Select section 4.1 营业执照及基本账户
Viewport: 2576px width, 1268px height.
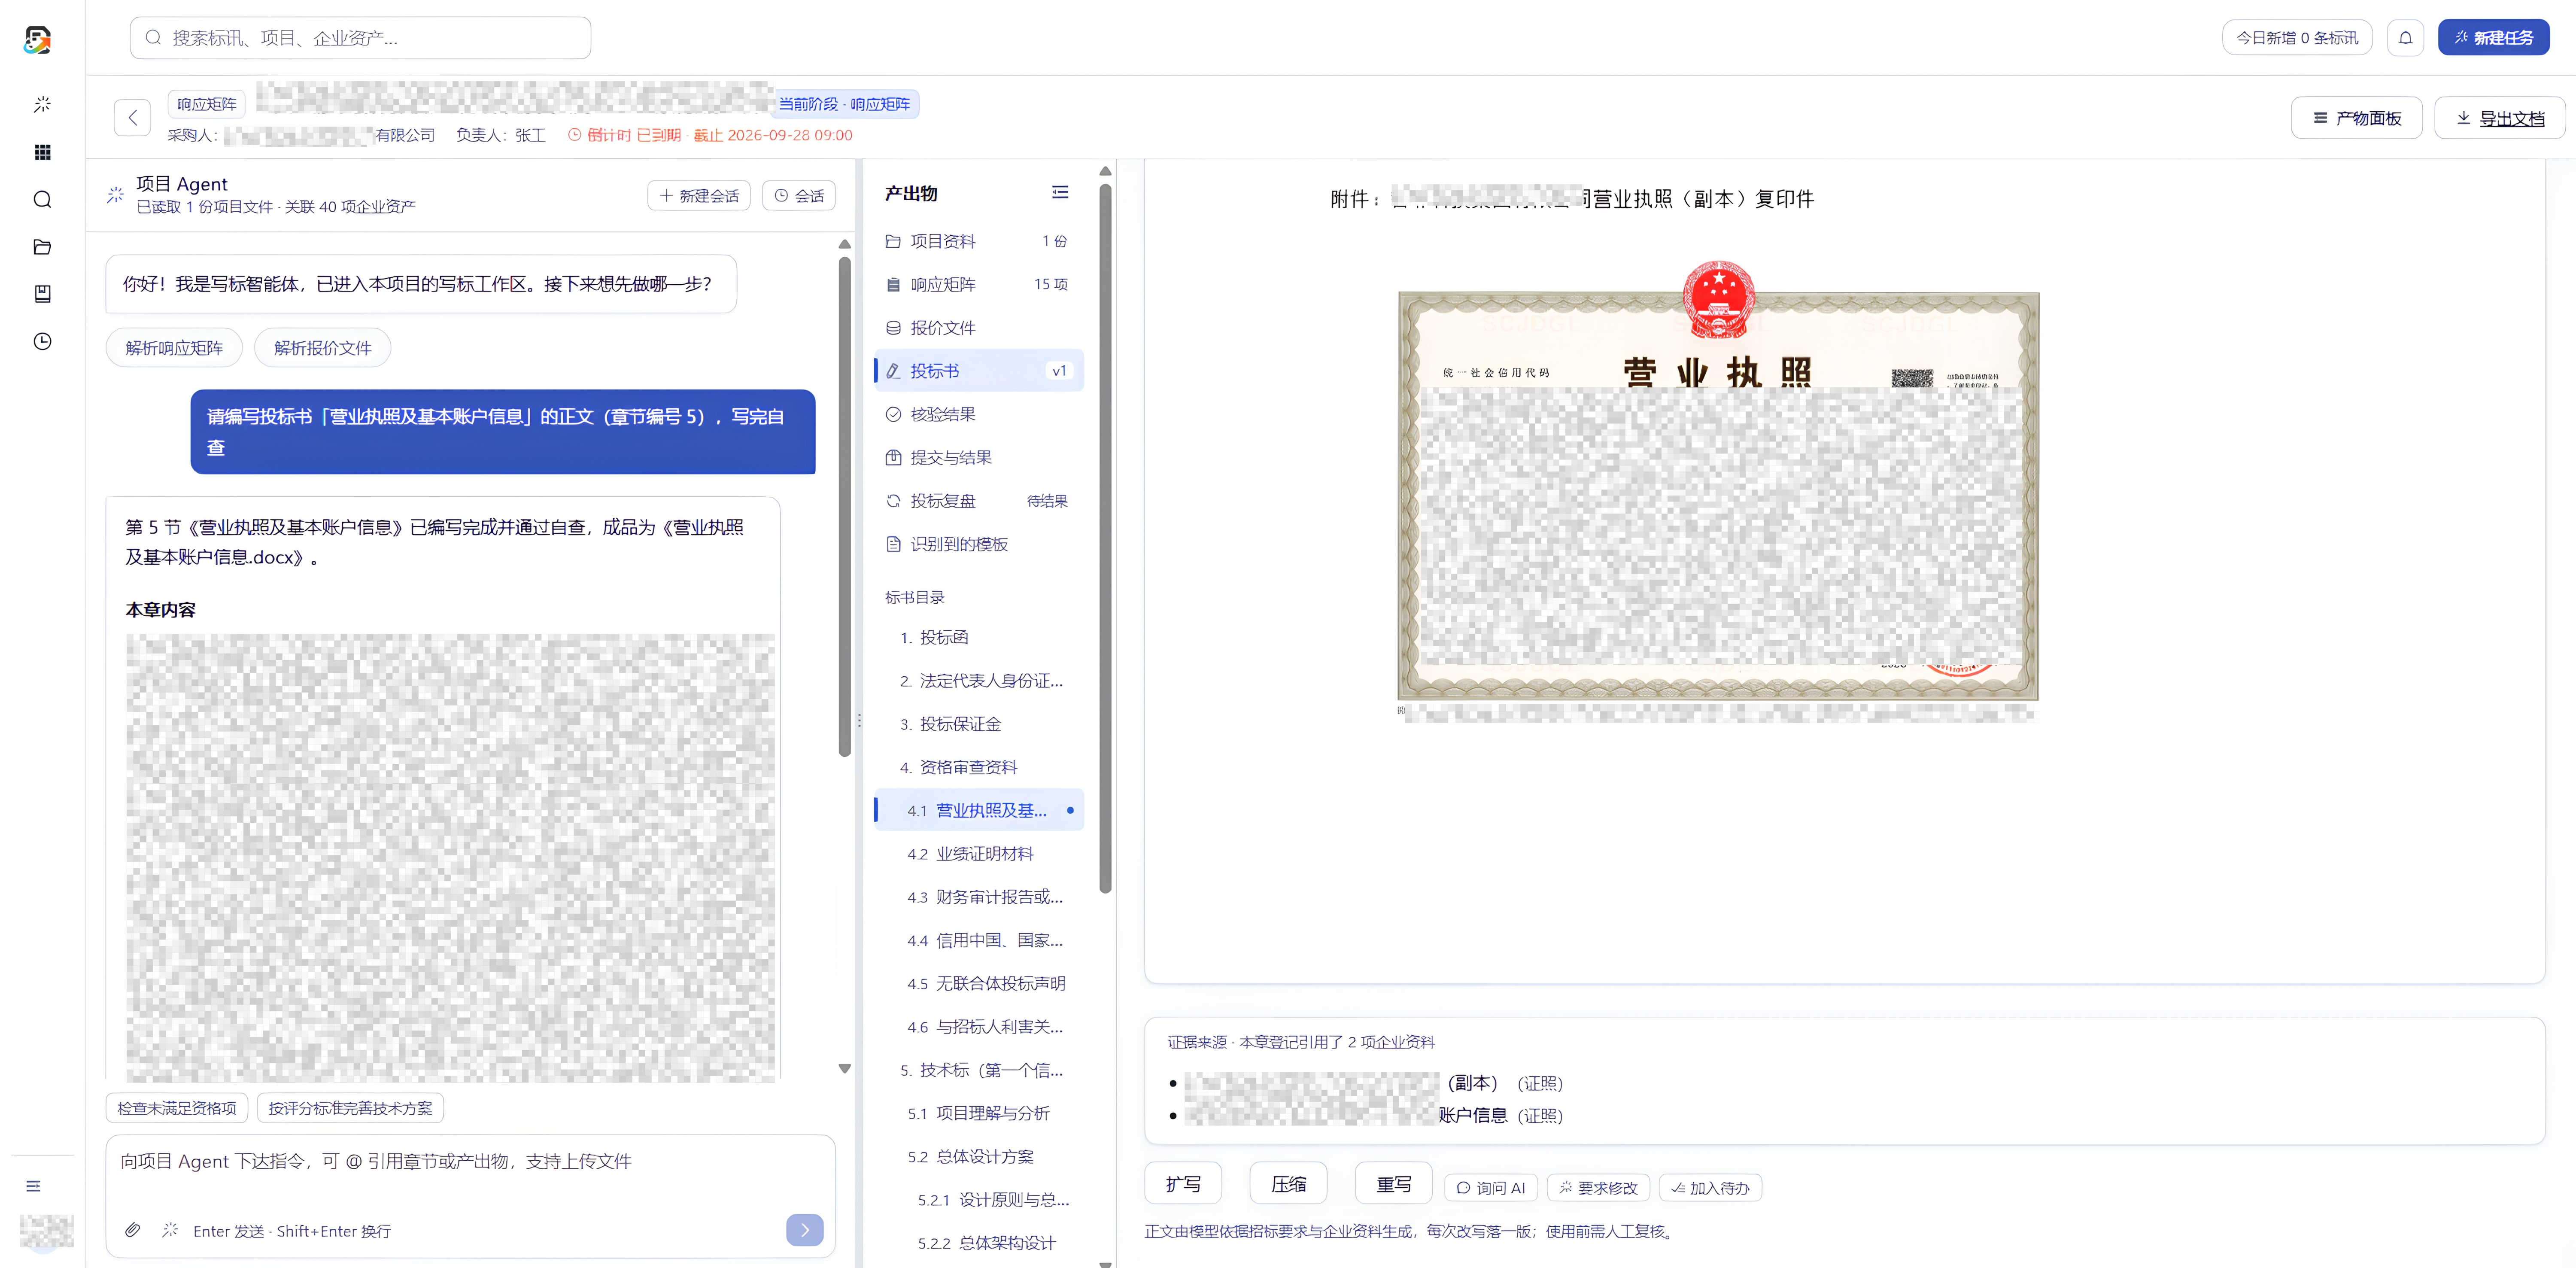pyautogui.click(x=978, y=810)
